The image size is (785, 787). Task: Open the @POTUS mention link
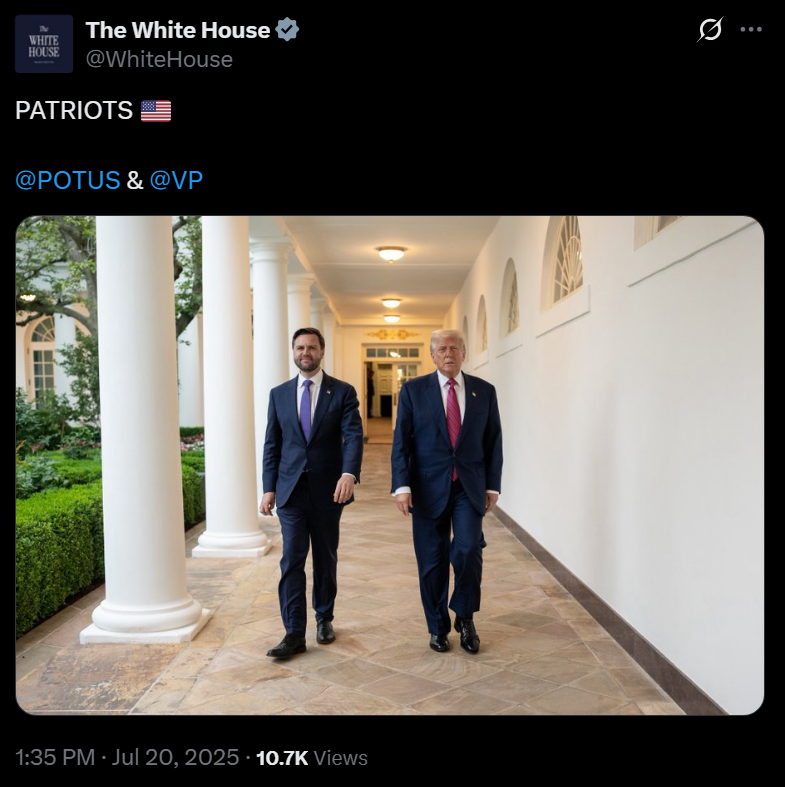point(68,180)
